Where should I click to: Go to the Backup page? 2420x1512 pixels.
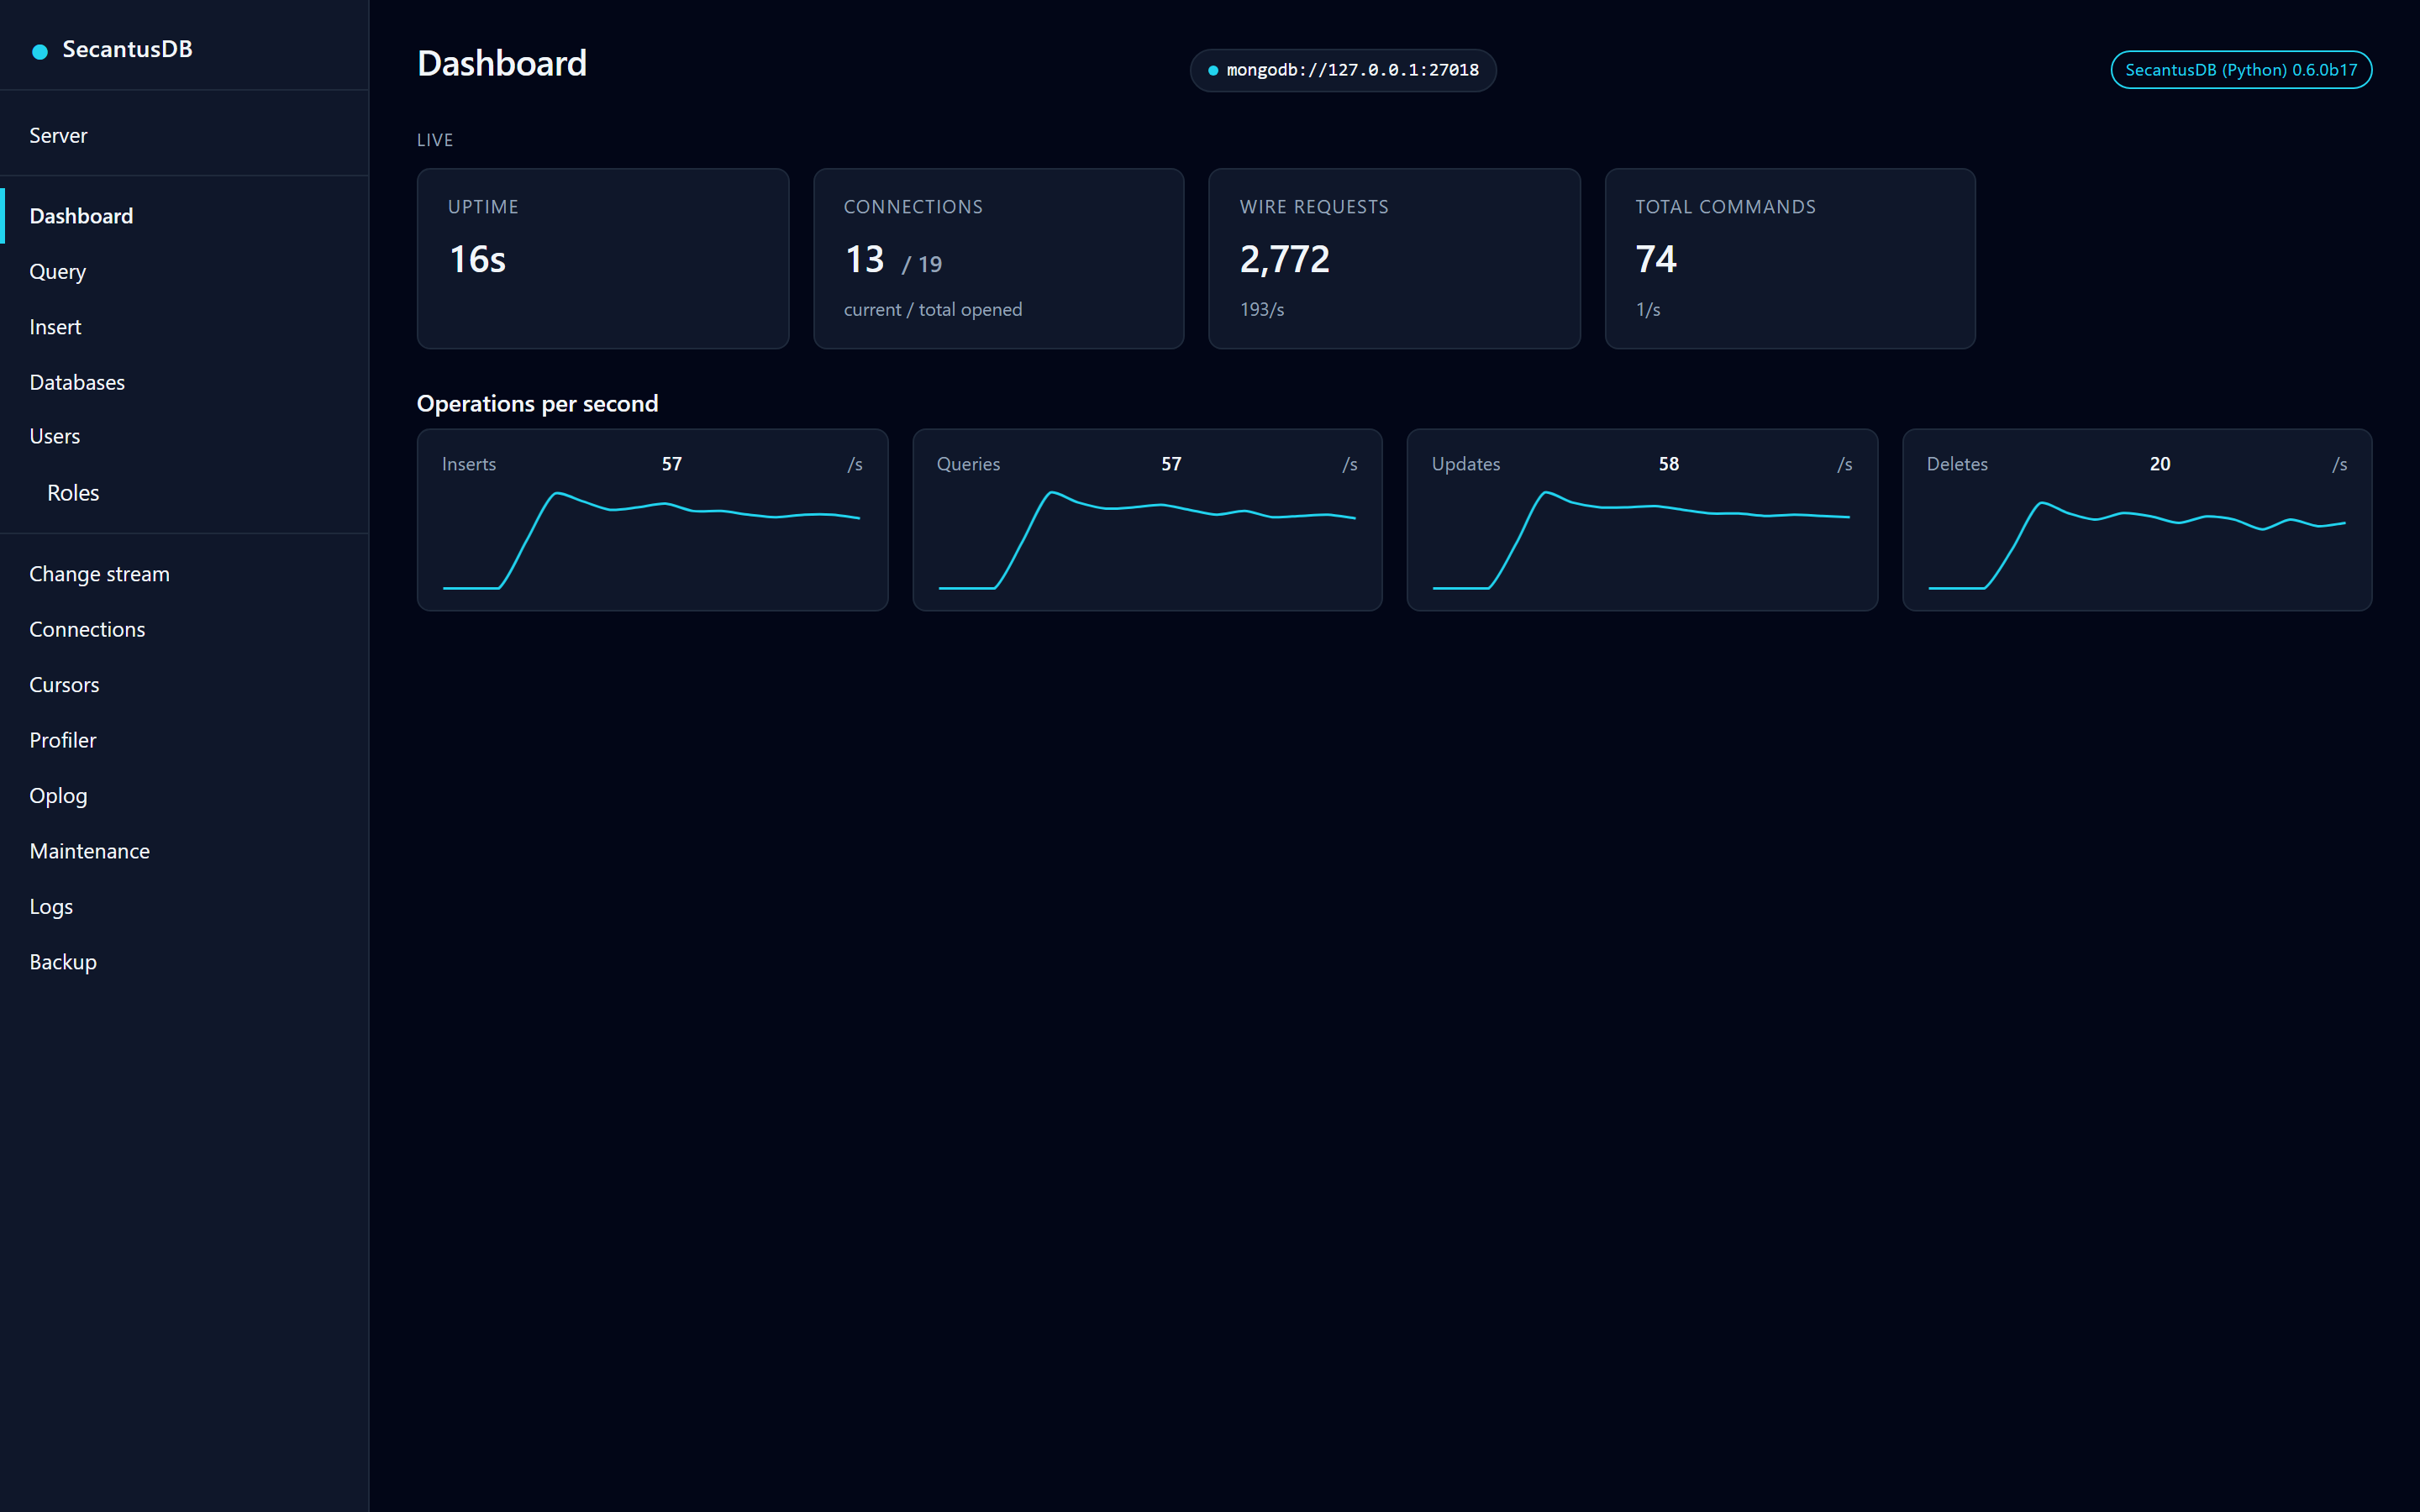coord(184,962)
